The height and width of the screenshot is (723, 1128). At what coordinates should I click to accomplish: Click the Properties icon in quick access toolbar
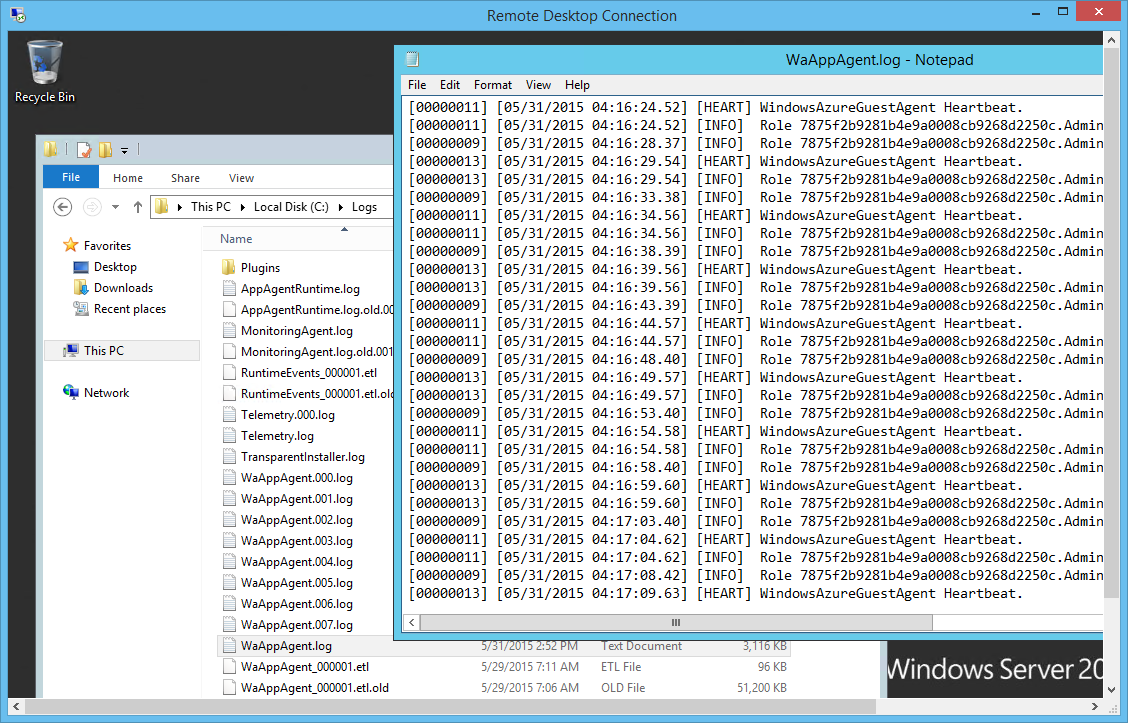click(84, 150)
